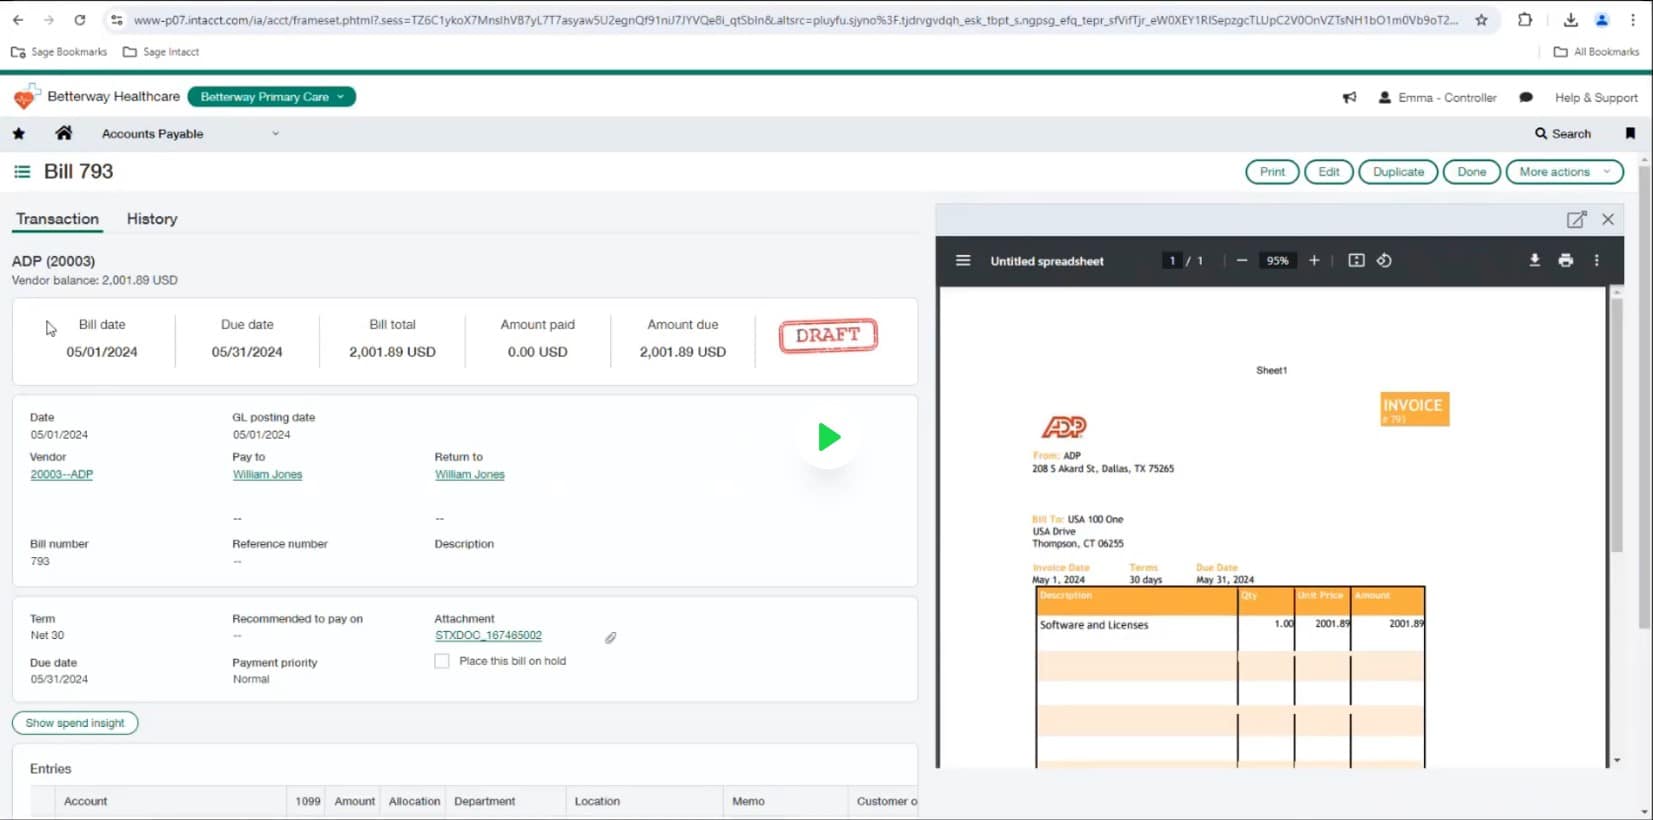
Task: Open the PDF viewer more options menu
Action: point(1596,260)
